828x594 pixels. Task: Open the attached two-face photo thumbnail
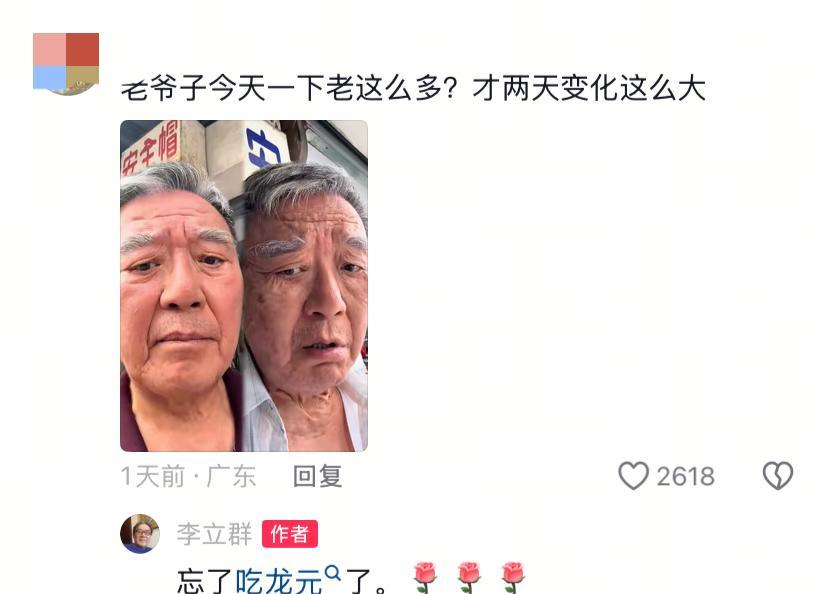pyautogui.click(x=244, y=286)
